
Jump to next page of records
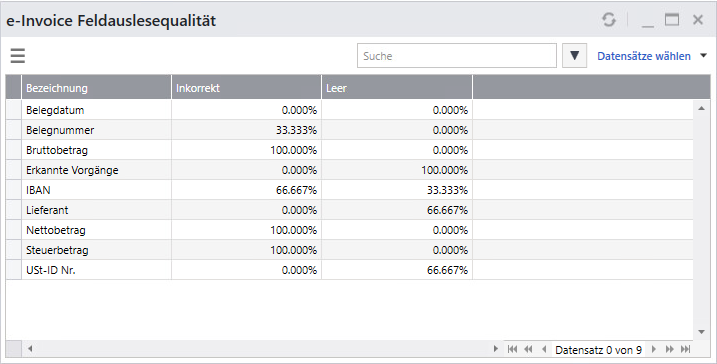tap(669, 349)
